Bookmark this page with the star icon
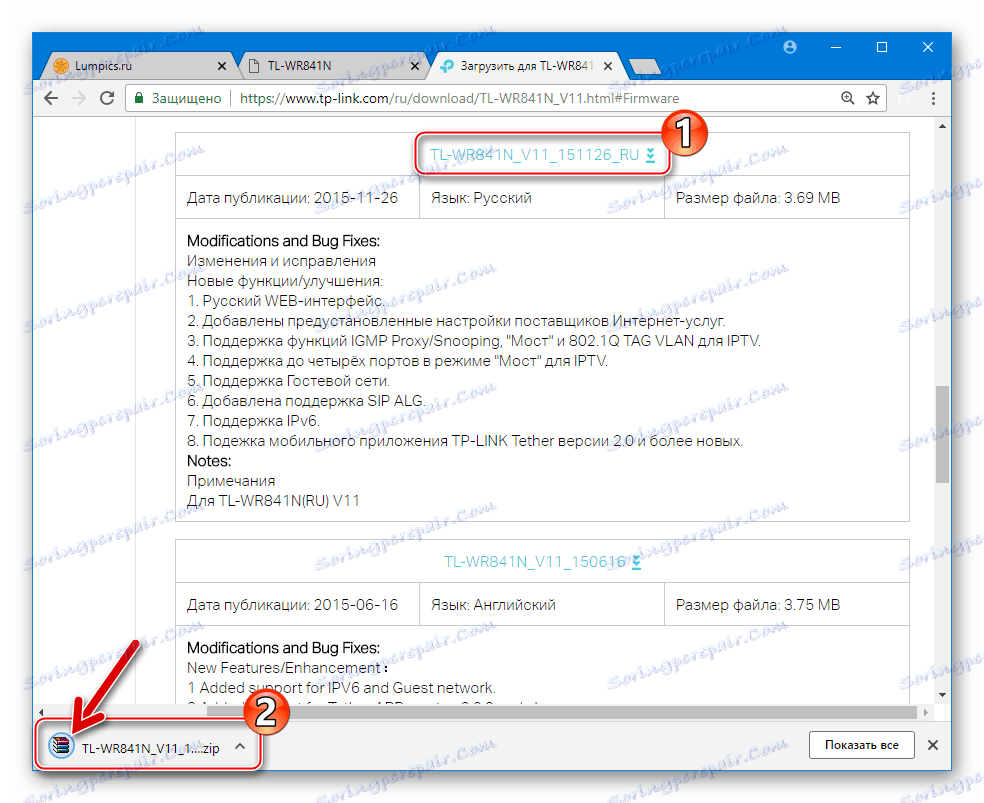The width and height of the screenshot is (984, 803). tap(872, 98)
